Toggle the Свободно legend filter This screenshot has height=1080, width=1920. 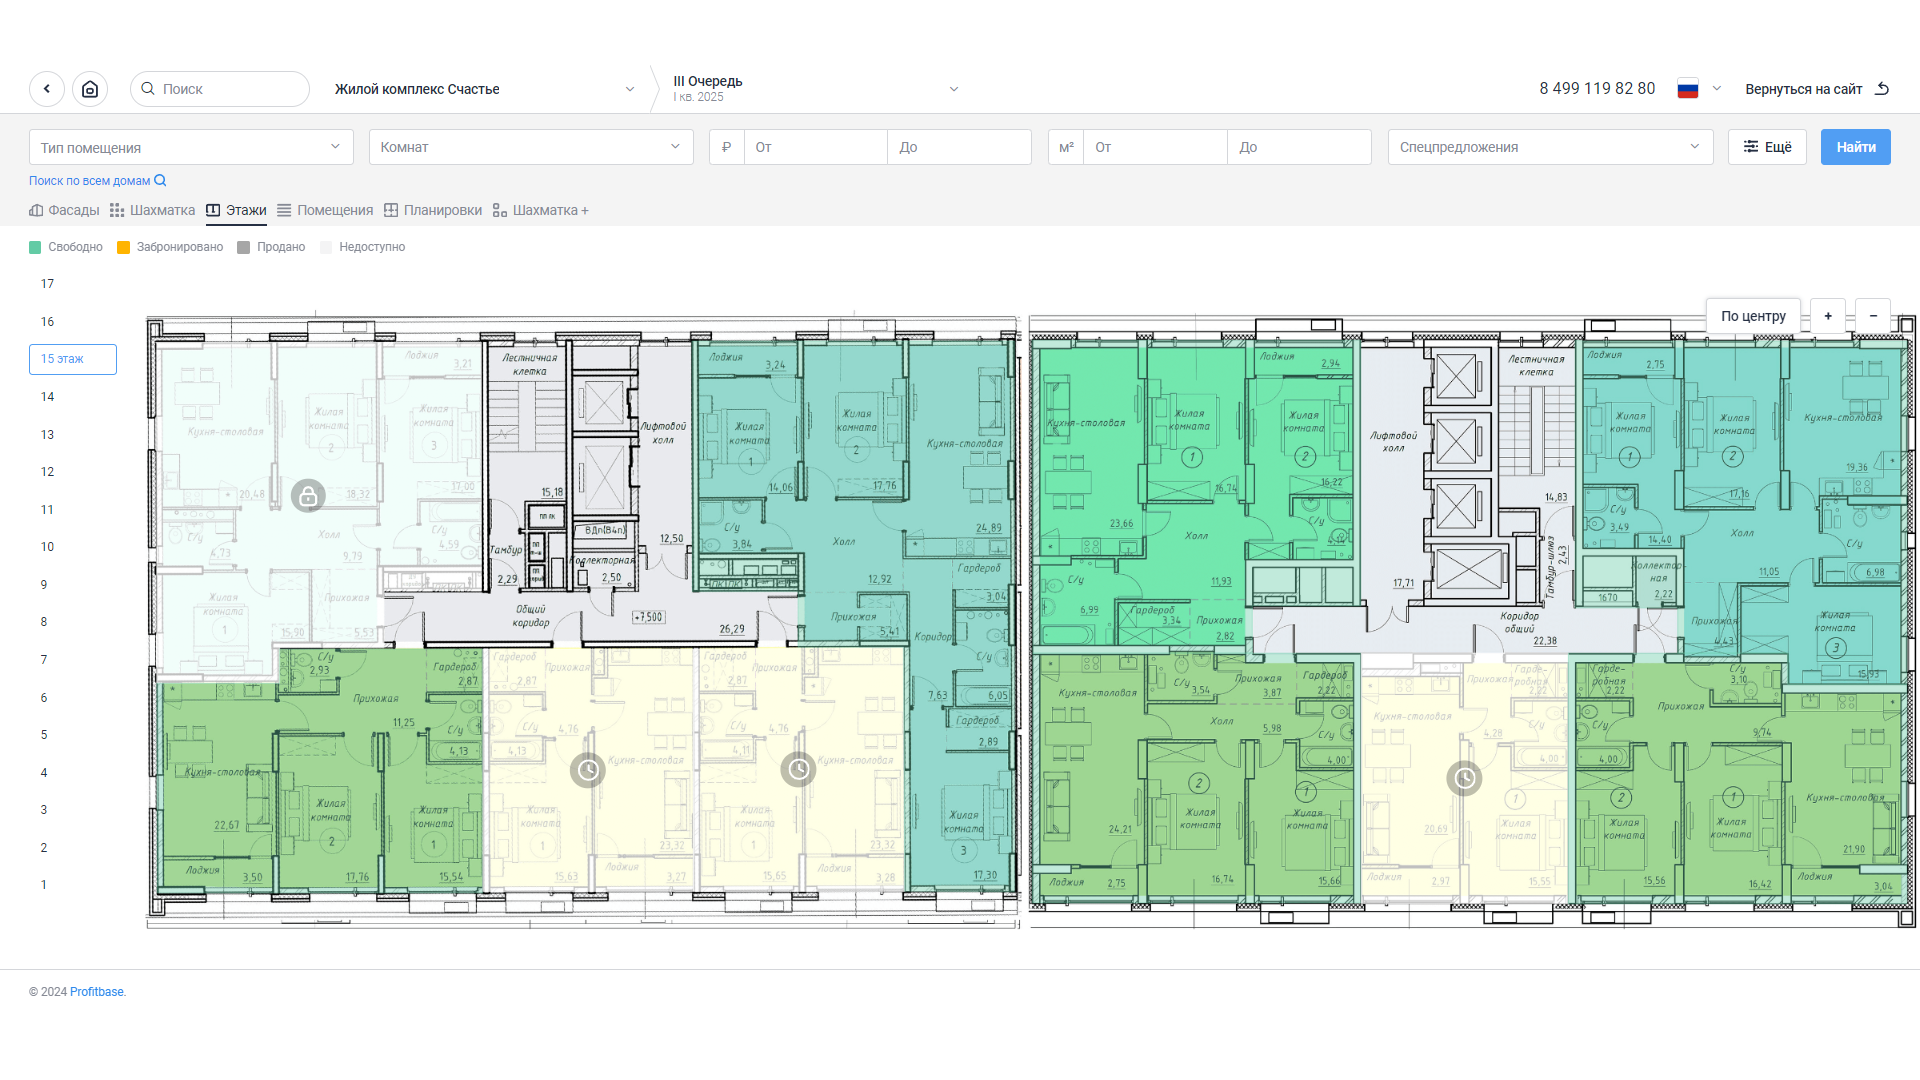coord(66,247)
